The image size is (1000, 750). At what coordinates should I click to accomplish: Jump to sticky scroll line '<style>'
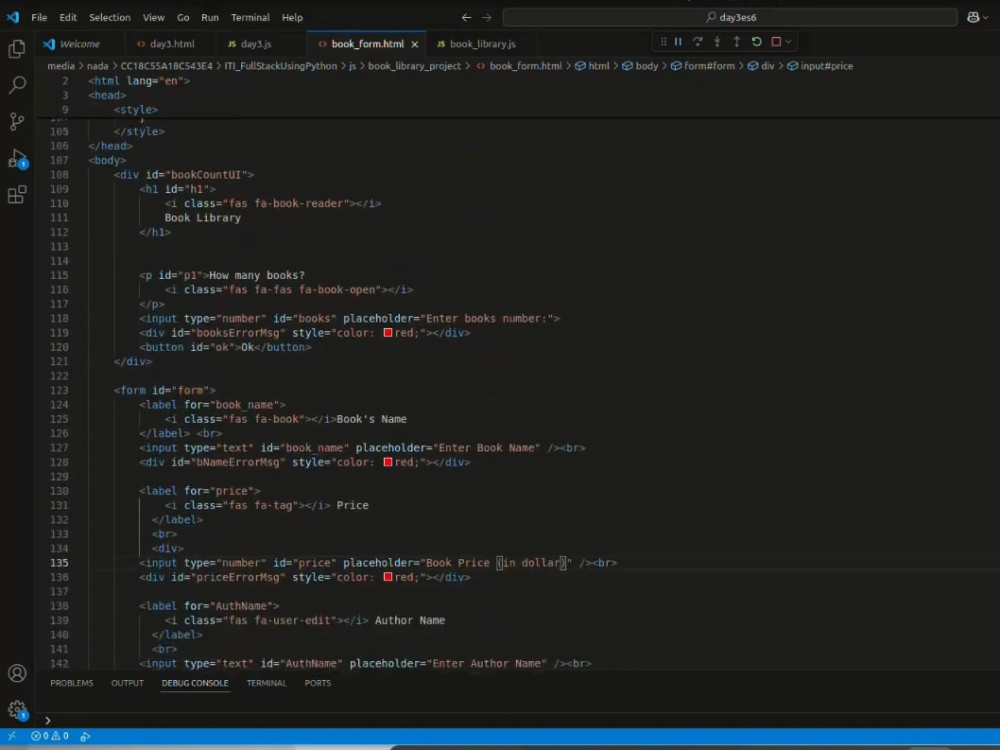pyautogui.click(x=136, y=110)
